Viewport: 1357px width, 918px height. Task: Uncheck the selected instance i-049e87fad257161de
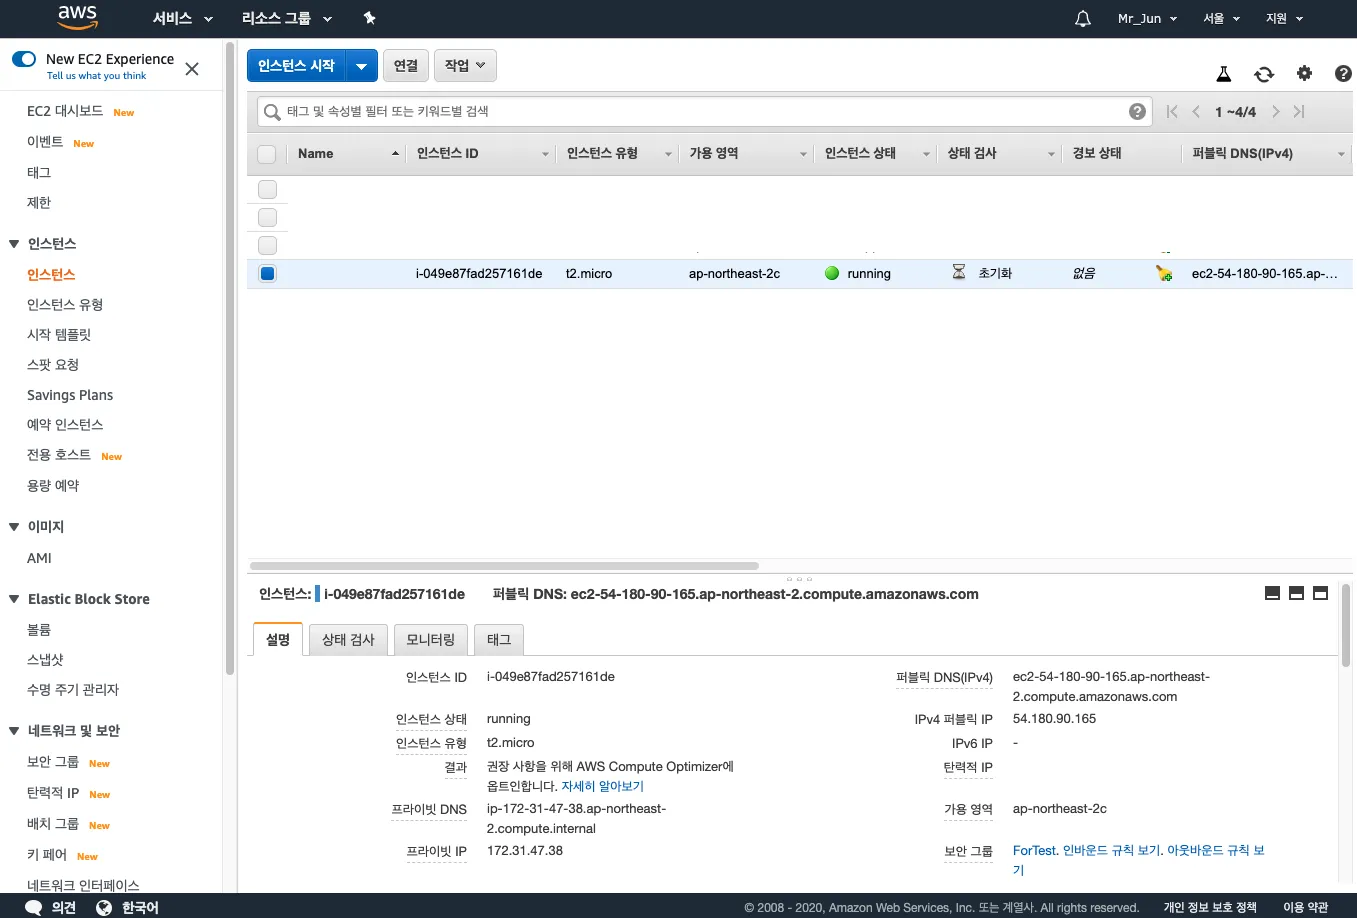267,273
